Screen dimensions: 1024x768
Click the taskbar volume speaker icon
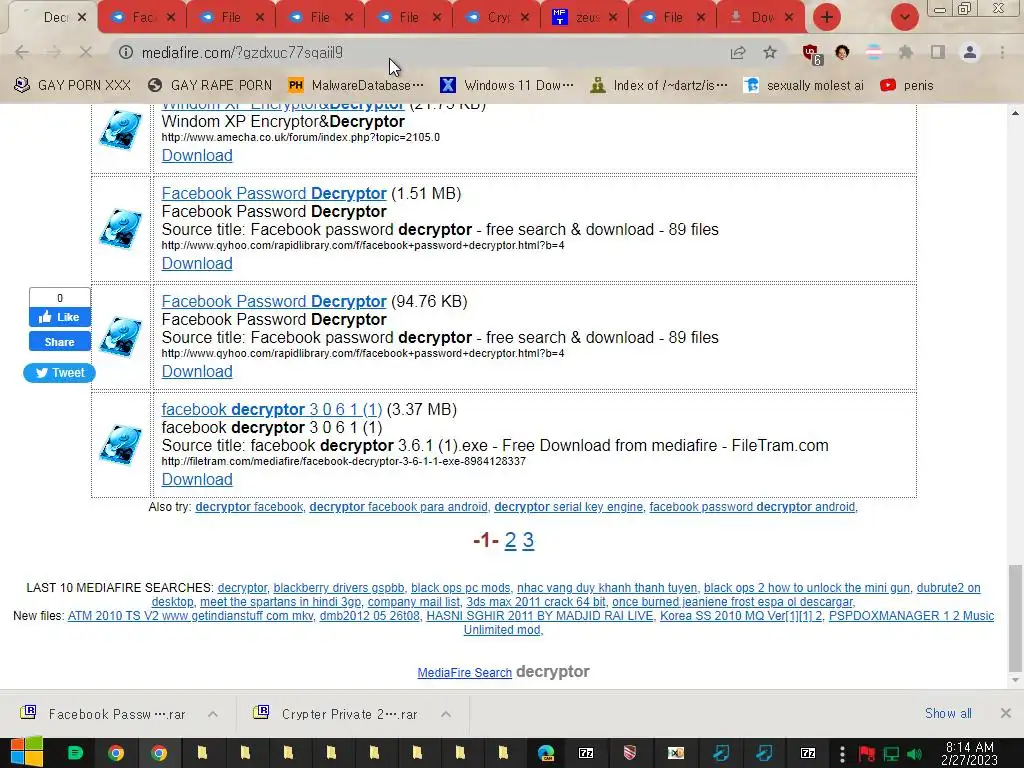pyautogui.click(x=914, y=754)
